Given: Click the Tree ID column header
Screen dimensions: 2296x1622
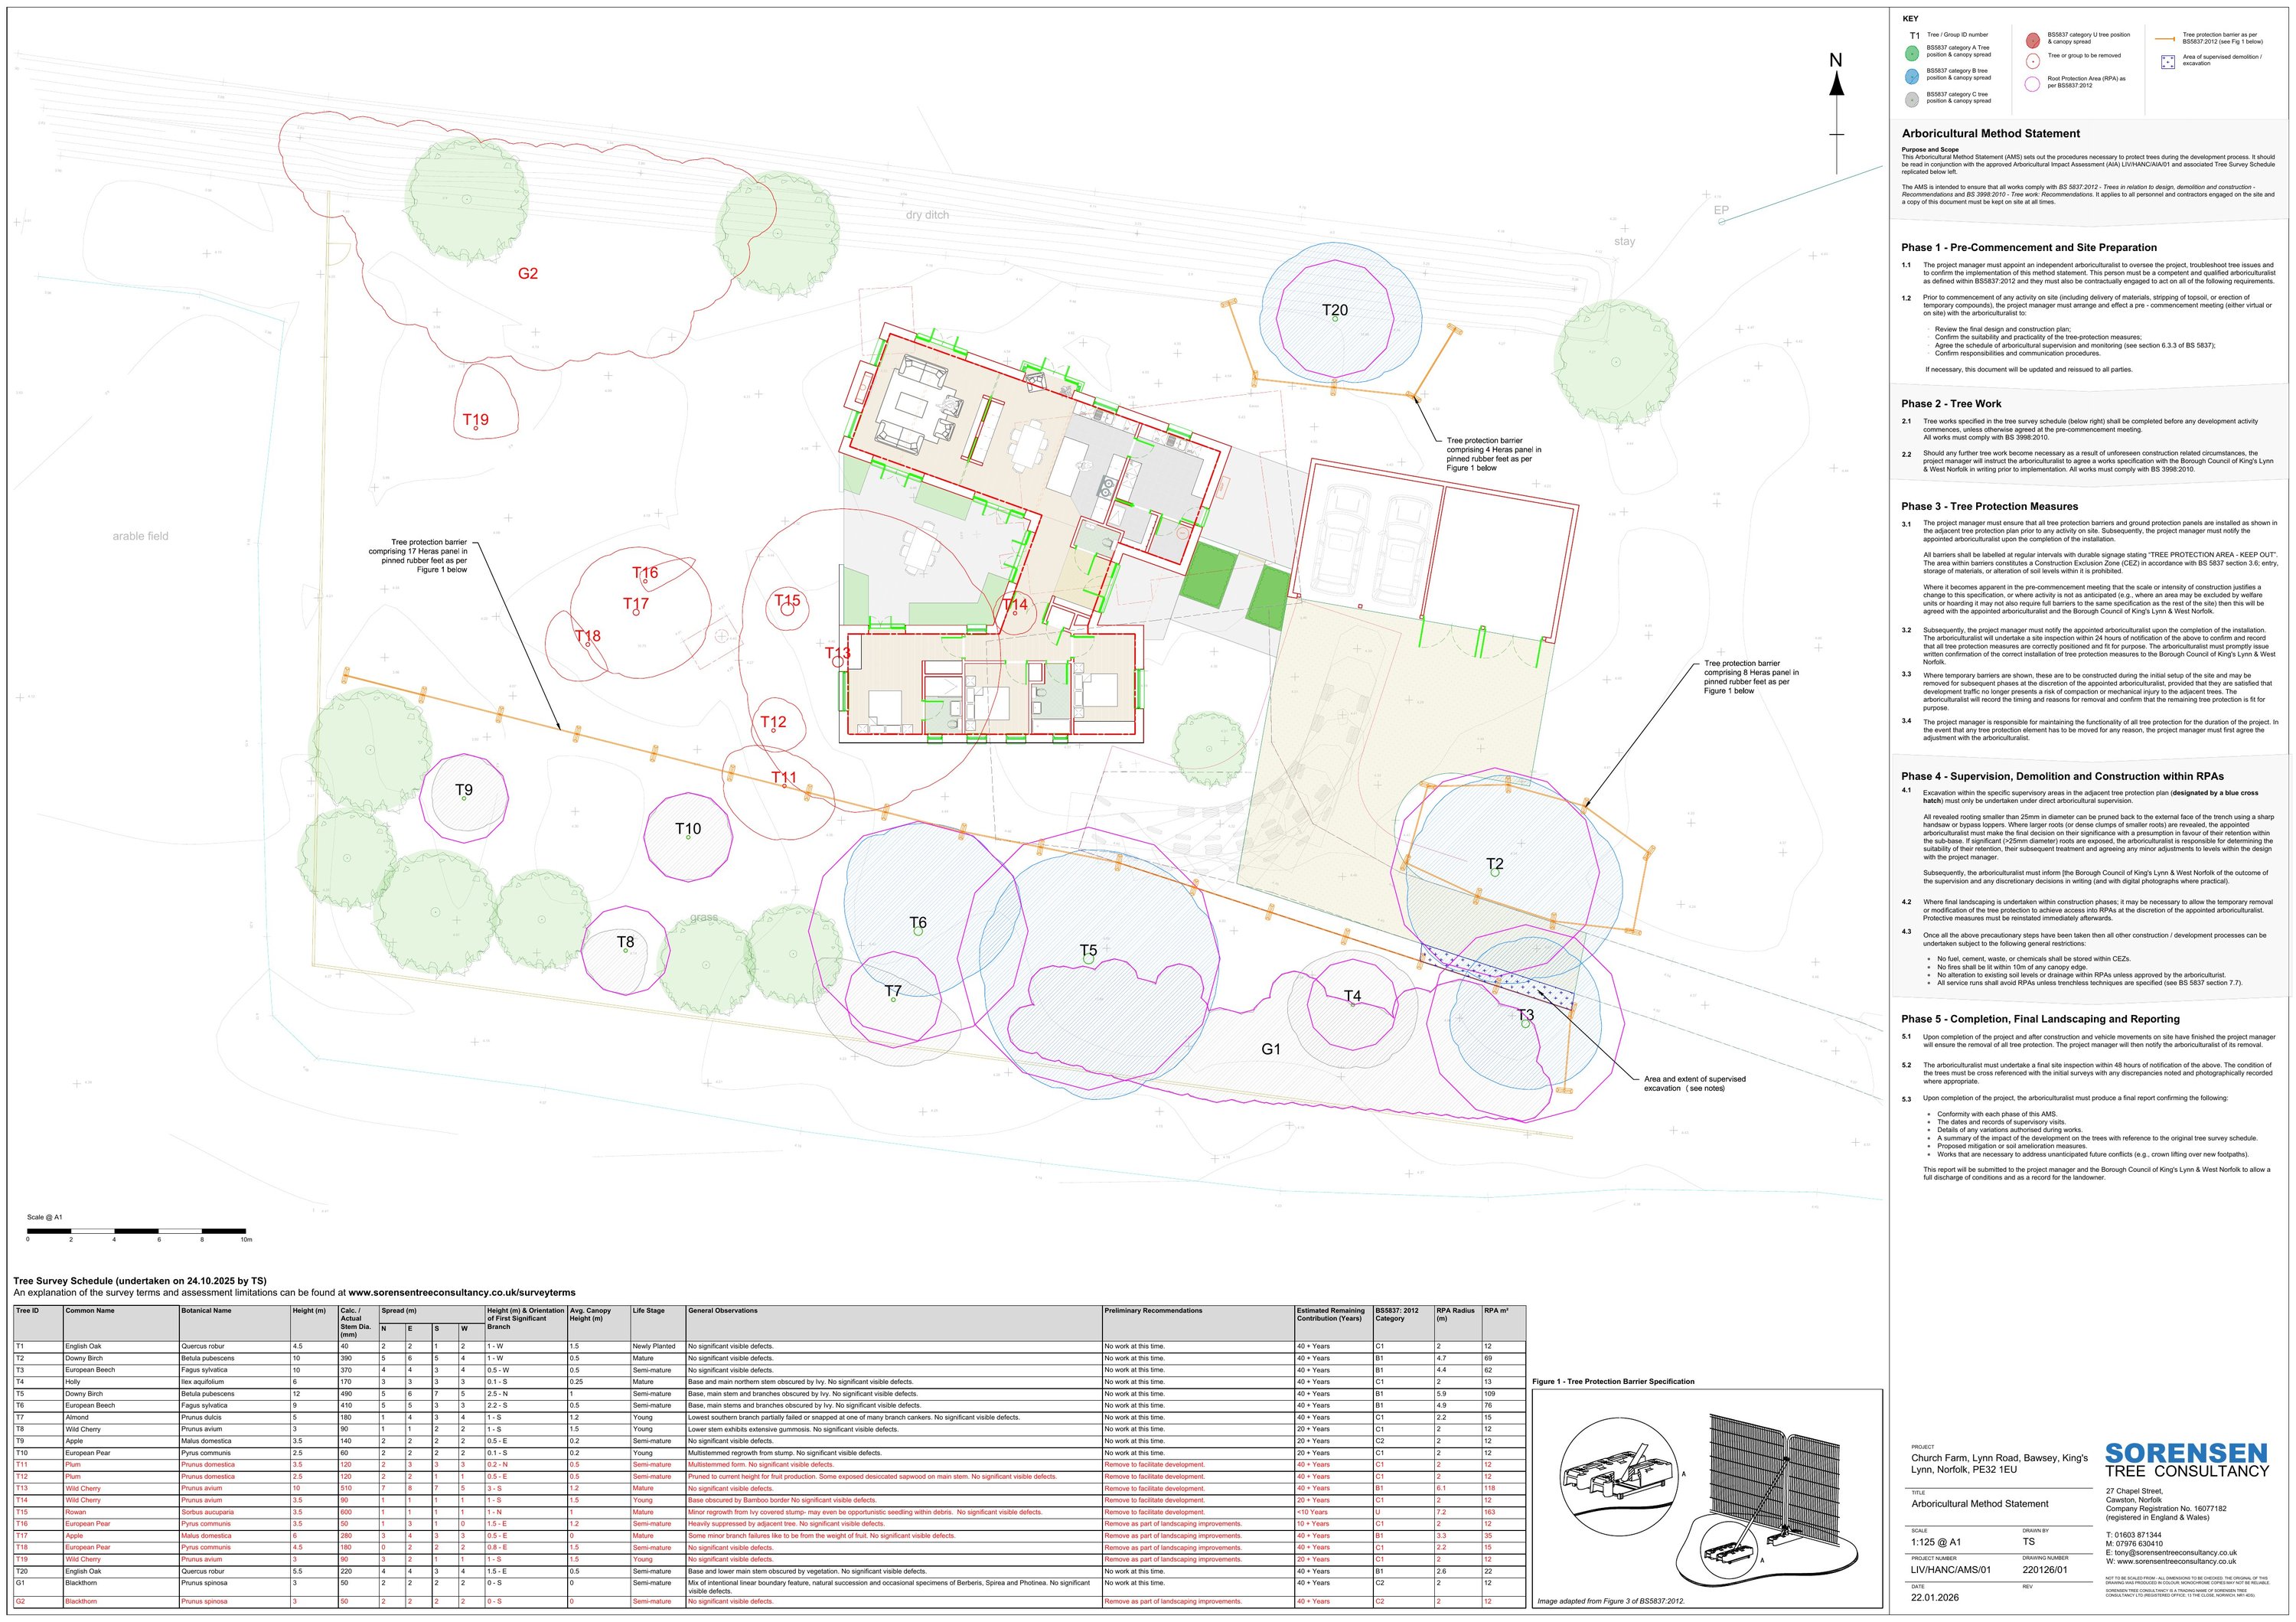Looking at the screenshot, I should click(28, 1310).
